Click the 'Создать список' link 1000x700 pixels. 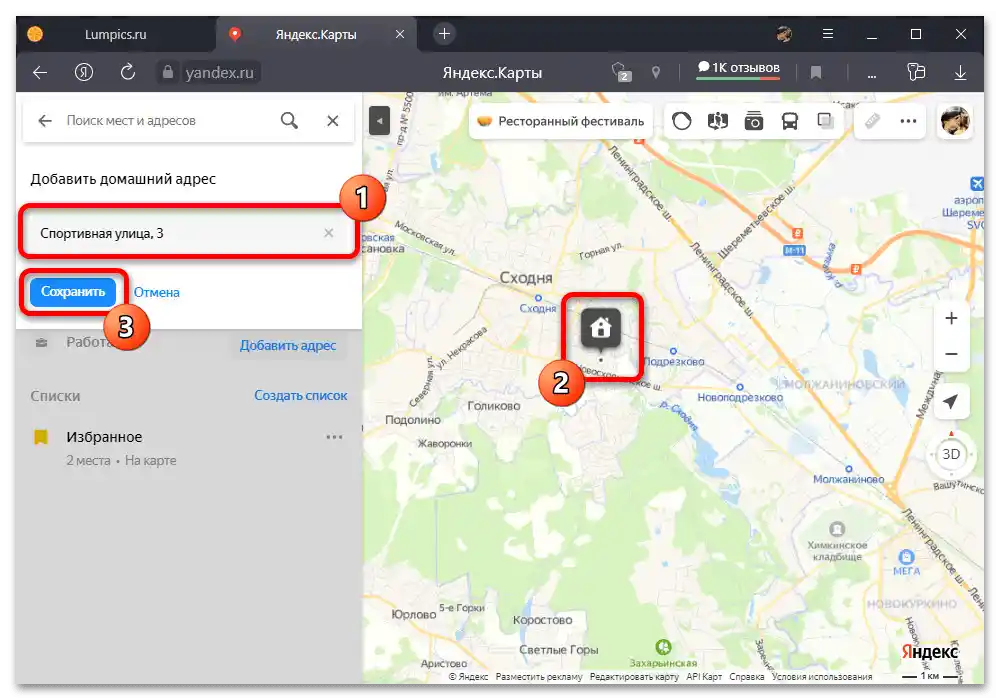tap(301, 395)
